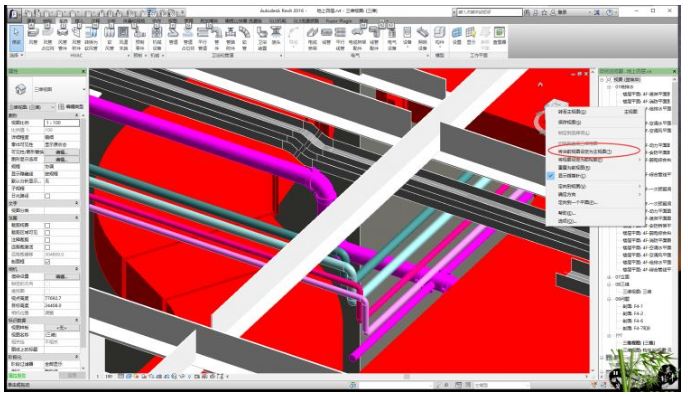Toggle Crop Region Visible checkbox
The image size is (688, 397).
(47, 232)
